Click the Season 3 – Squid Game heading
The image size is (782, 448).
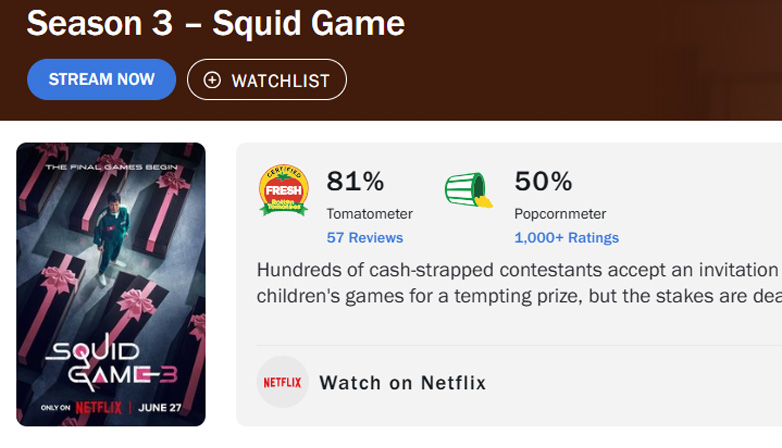pyautogui.click(x=215, y=23)
